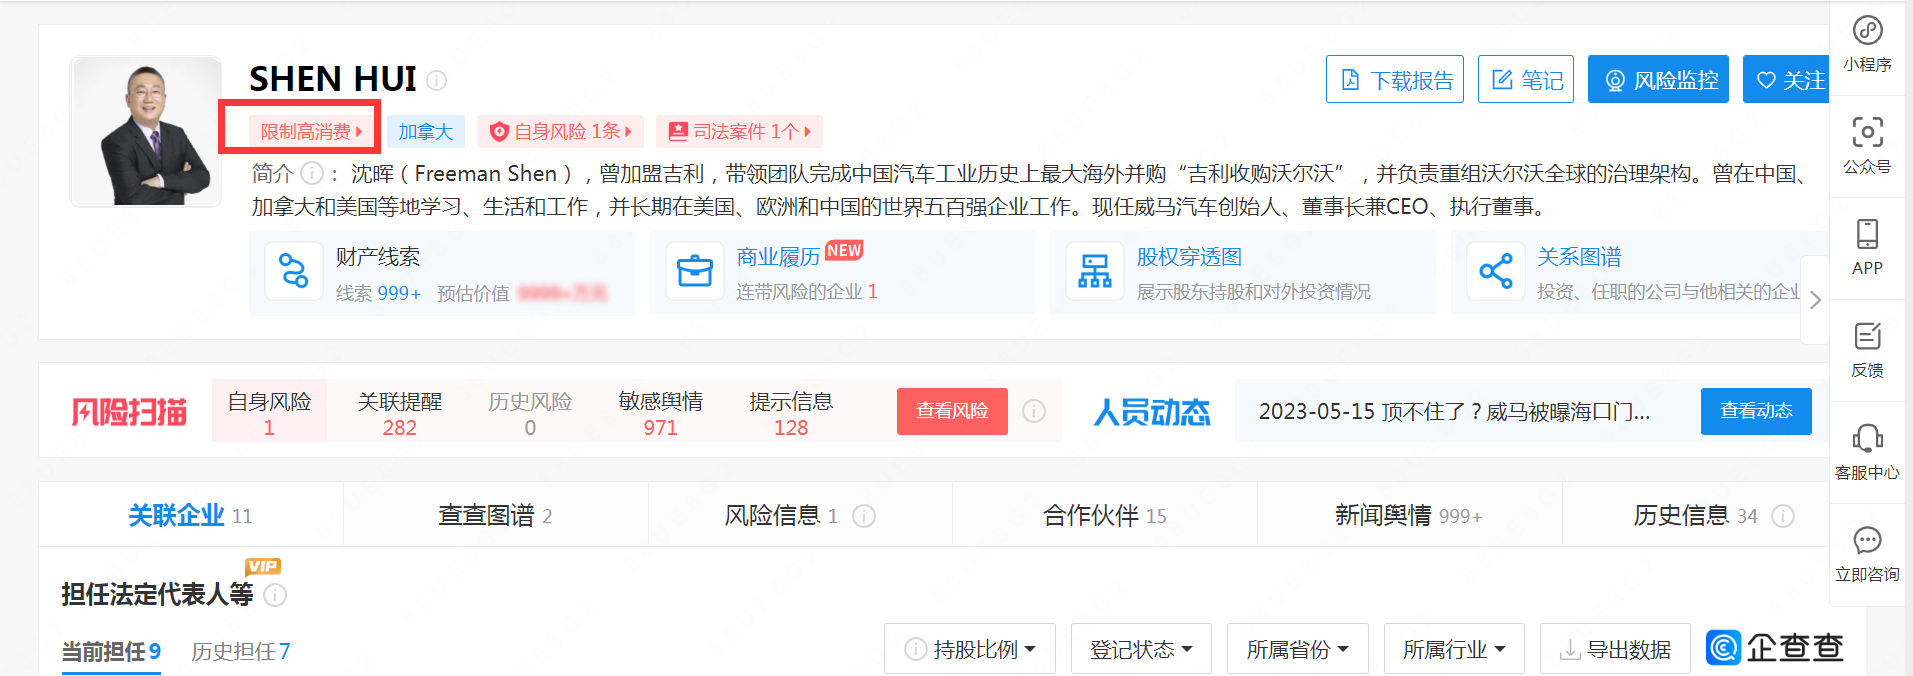This screenshot has height=676, width=1913.
Task: Open 2023-05-15 威马 news headline
Action: (1454, 411)
